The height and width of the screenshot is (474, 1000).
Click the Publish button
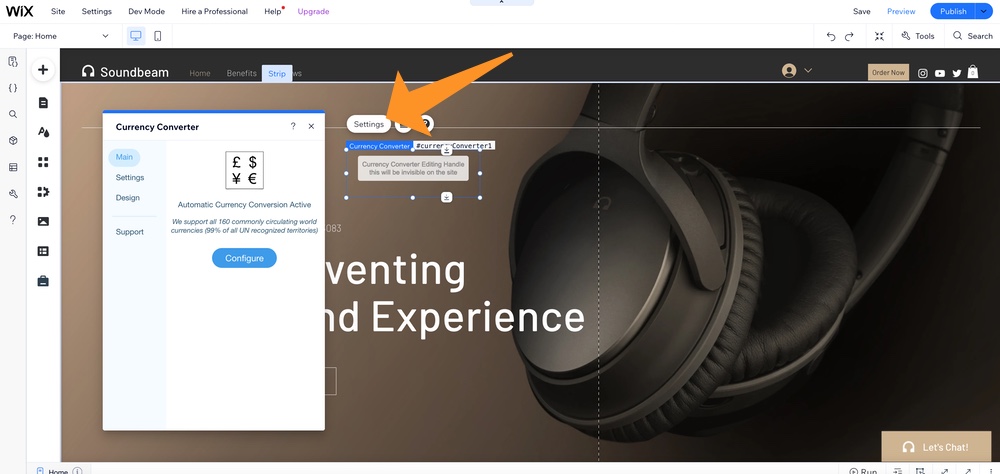953,11
